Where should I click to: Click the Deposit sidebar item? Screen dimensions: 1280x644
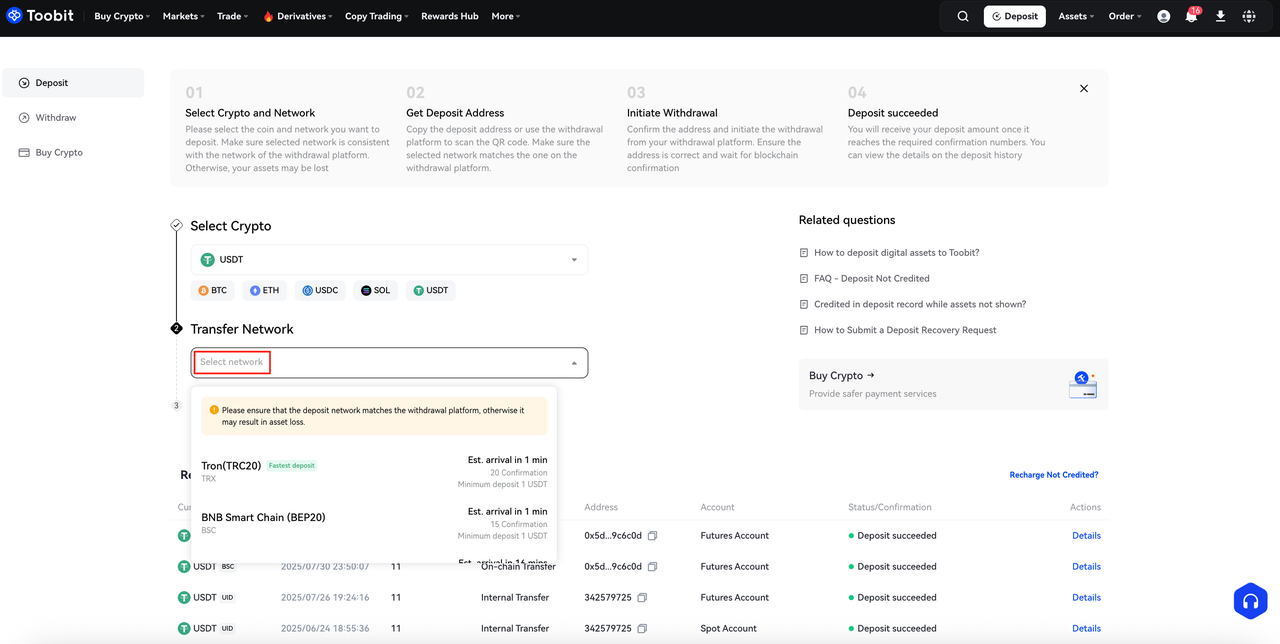tap(73, 83)
